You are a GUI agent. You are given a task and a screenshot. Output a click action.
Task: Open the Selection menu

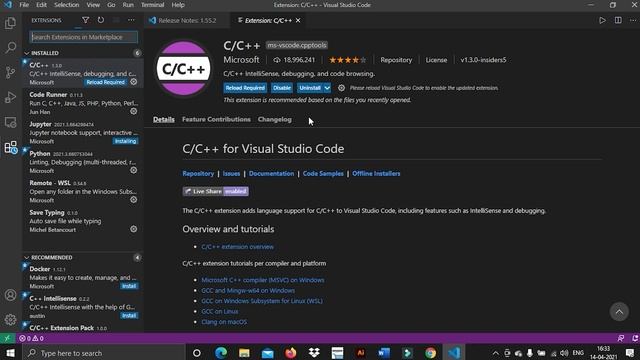[67, 5]
